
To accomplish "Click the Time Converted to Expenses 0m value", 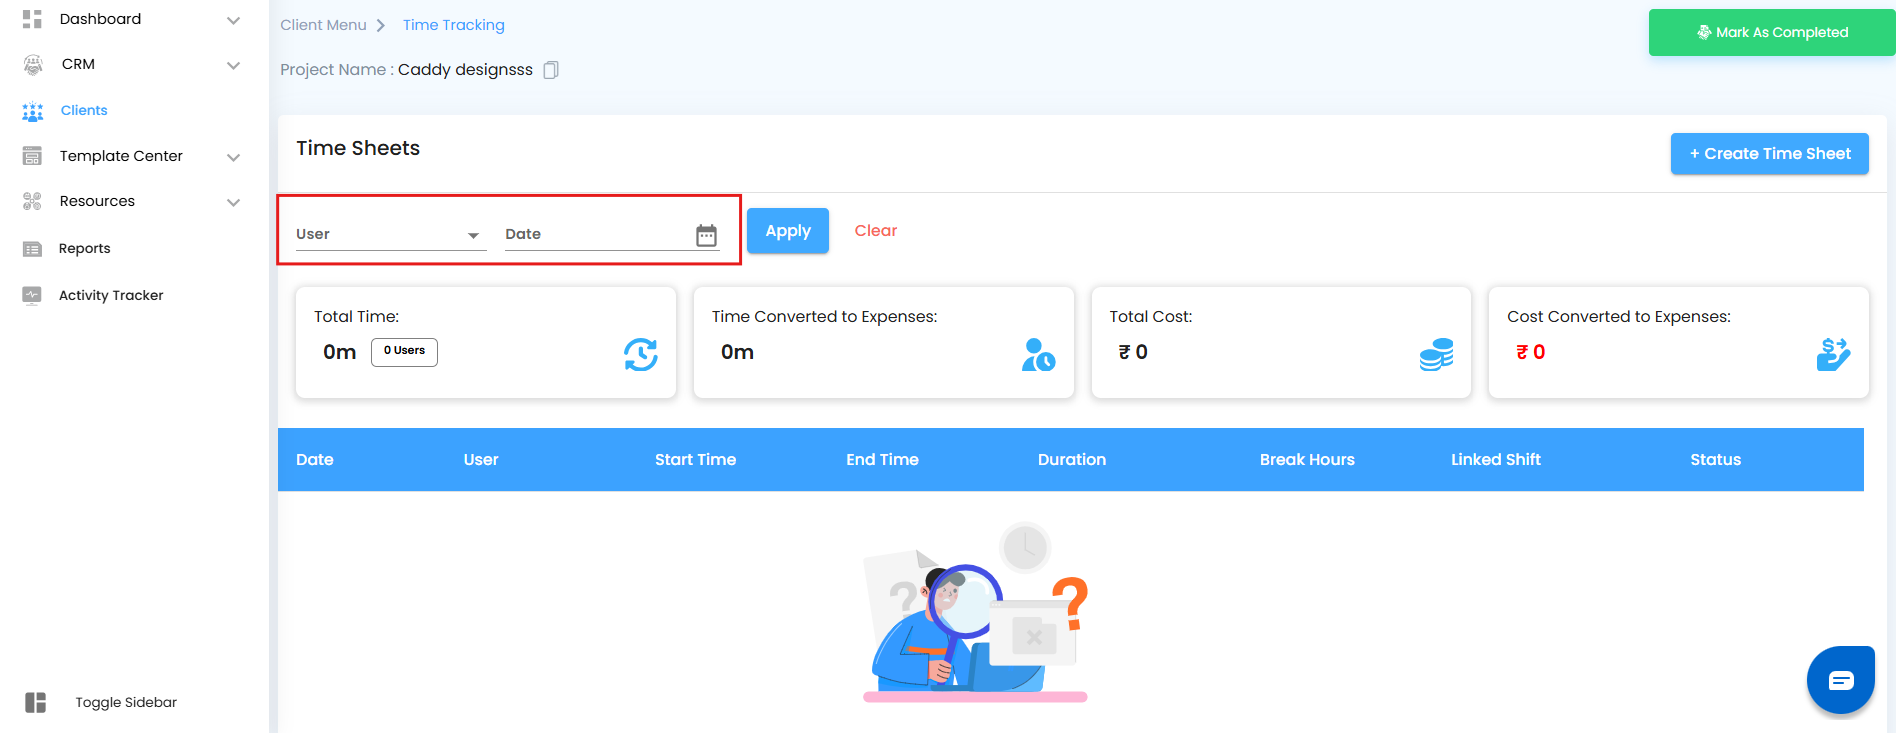I will click(x=737, y=352).
